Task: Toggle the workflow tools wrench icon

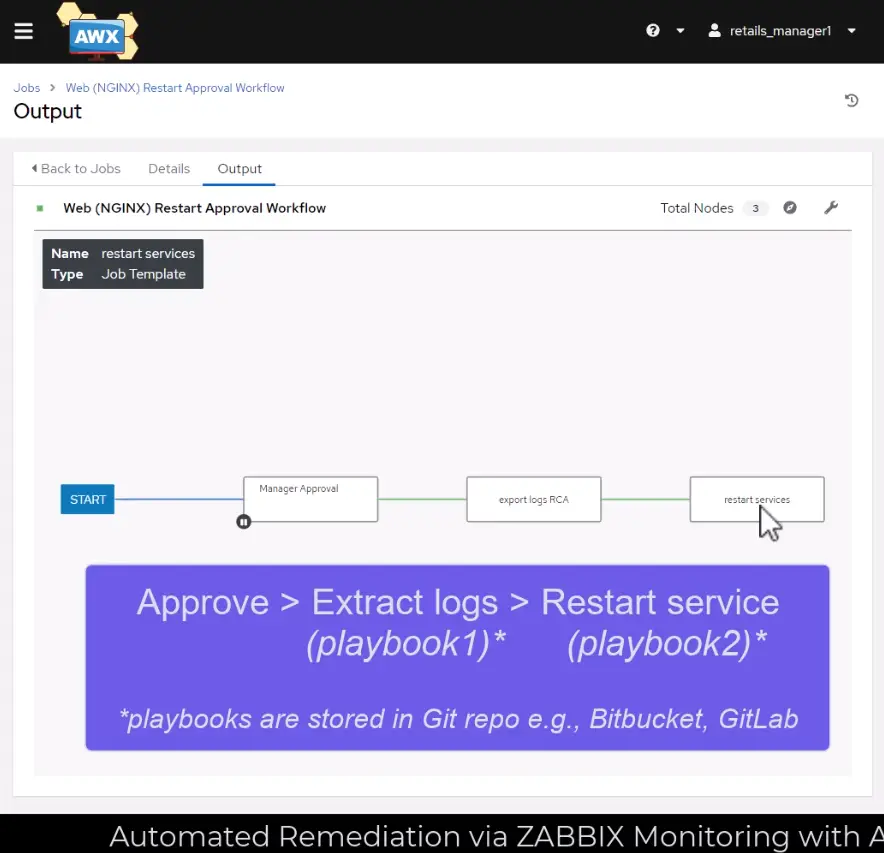Action: coord(830,207)
